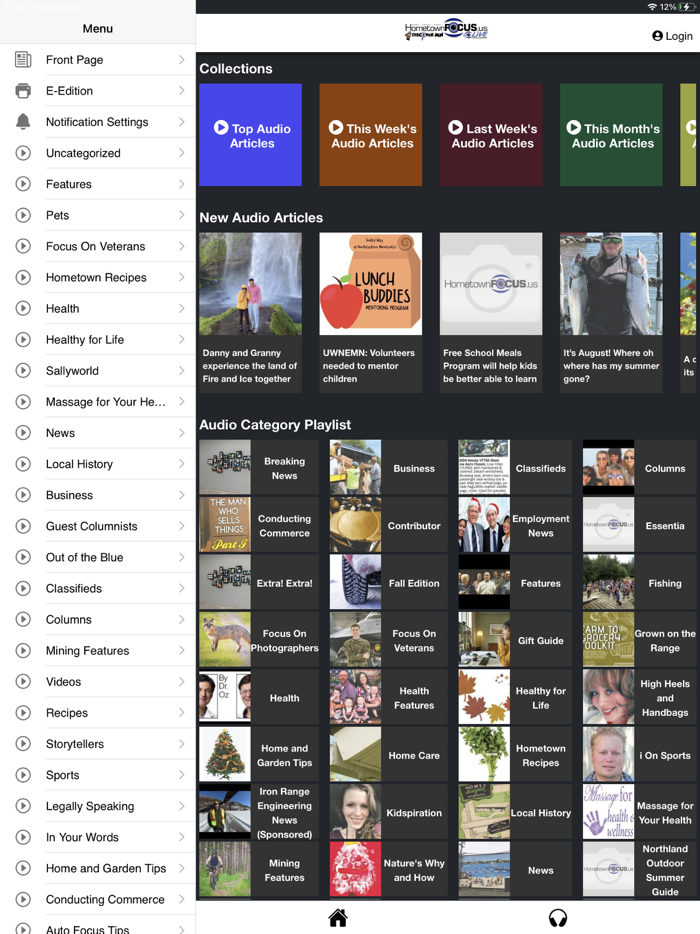Open Employment News audio category
The image size is (700, 934).
[x=515, y=525]
